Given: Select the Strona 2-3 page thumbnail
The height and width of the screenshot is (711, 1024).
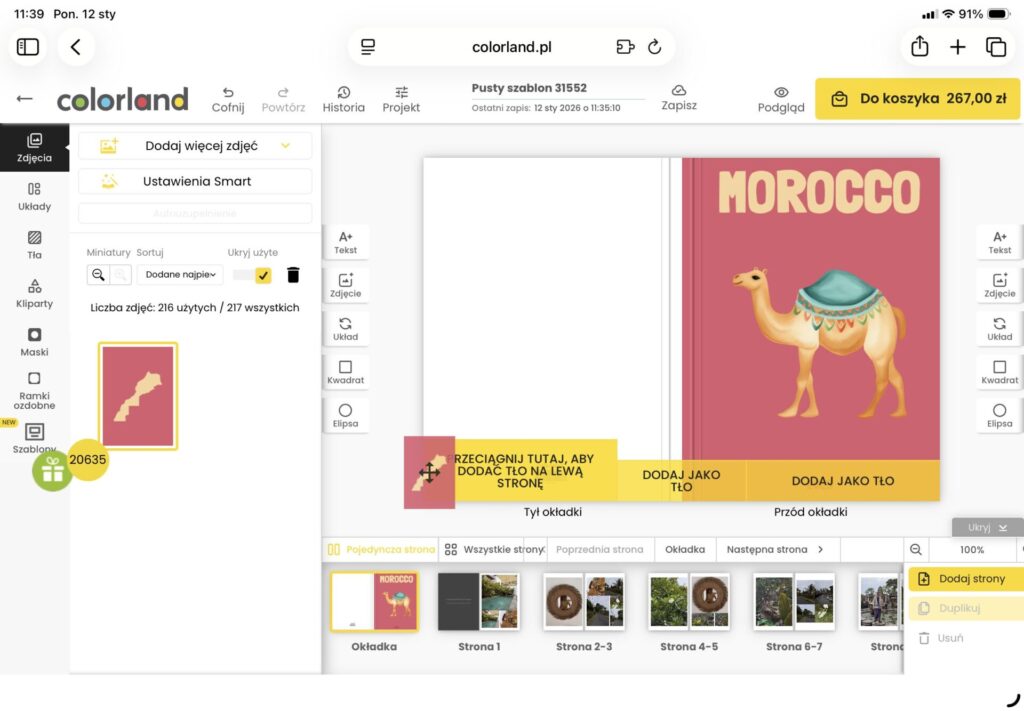Looking at the screenshot, I should (584, 602).
